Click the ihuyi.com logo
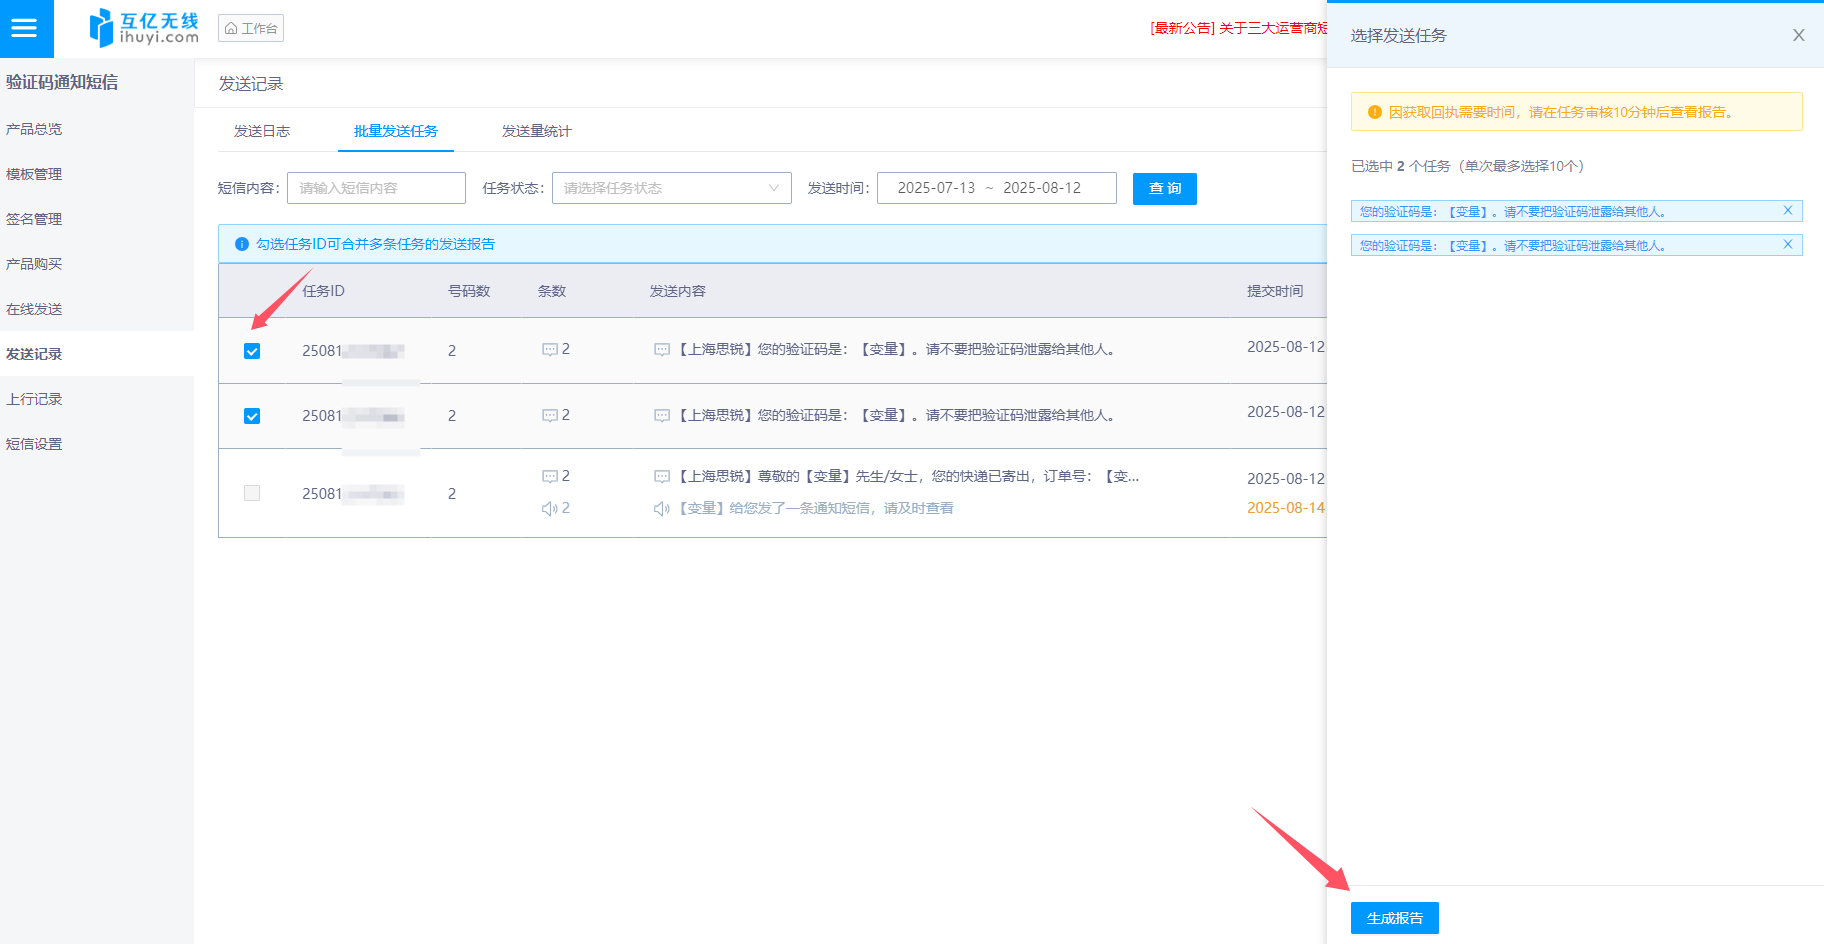The height and width of the screenshot is (944, 1824). click(x=144, y=28)
